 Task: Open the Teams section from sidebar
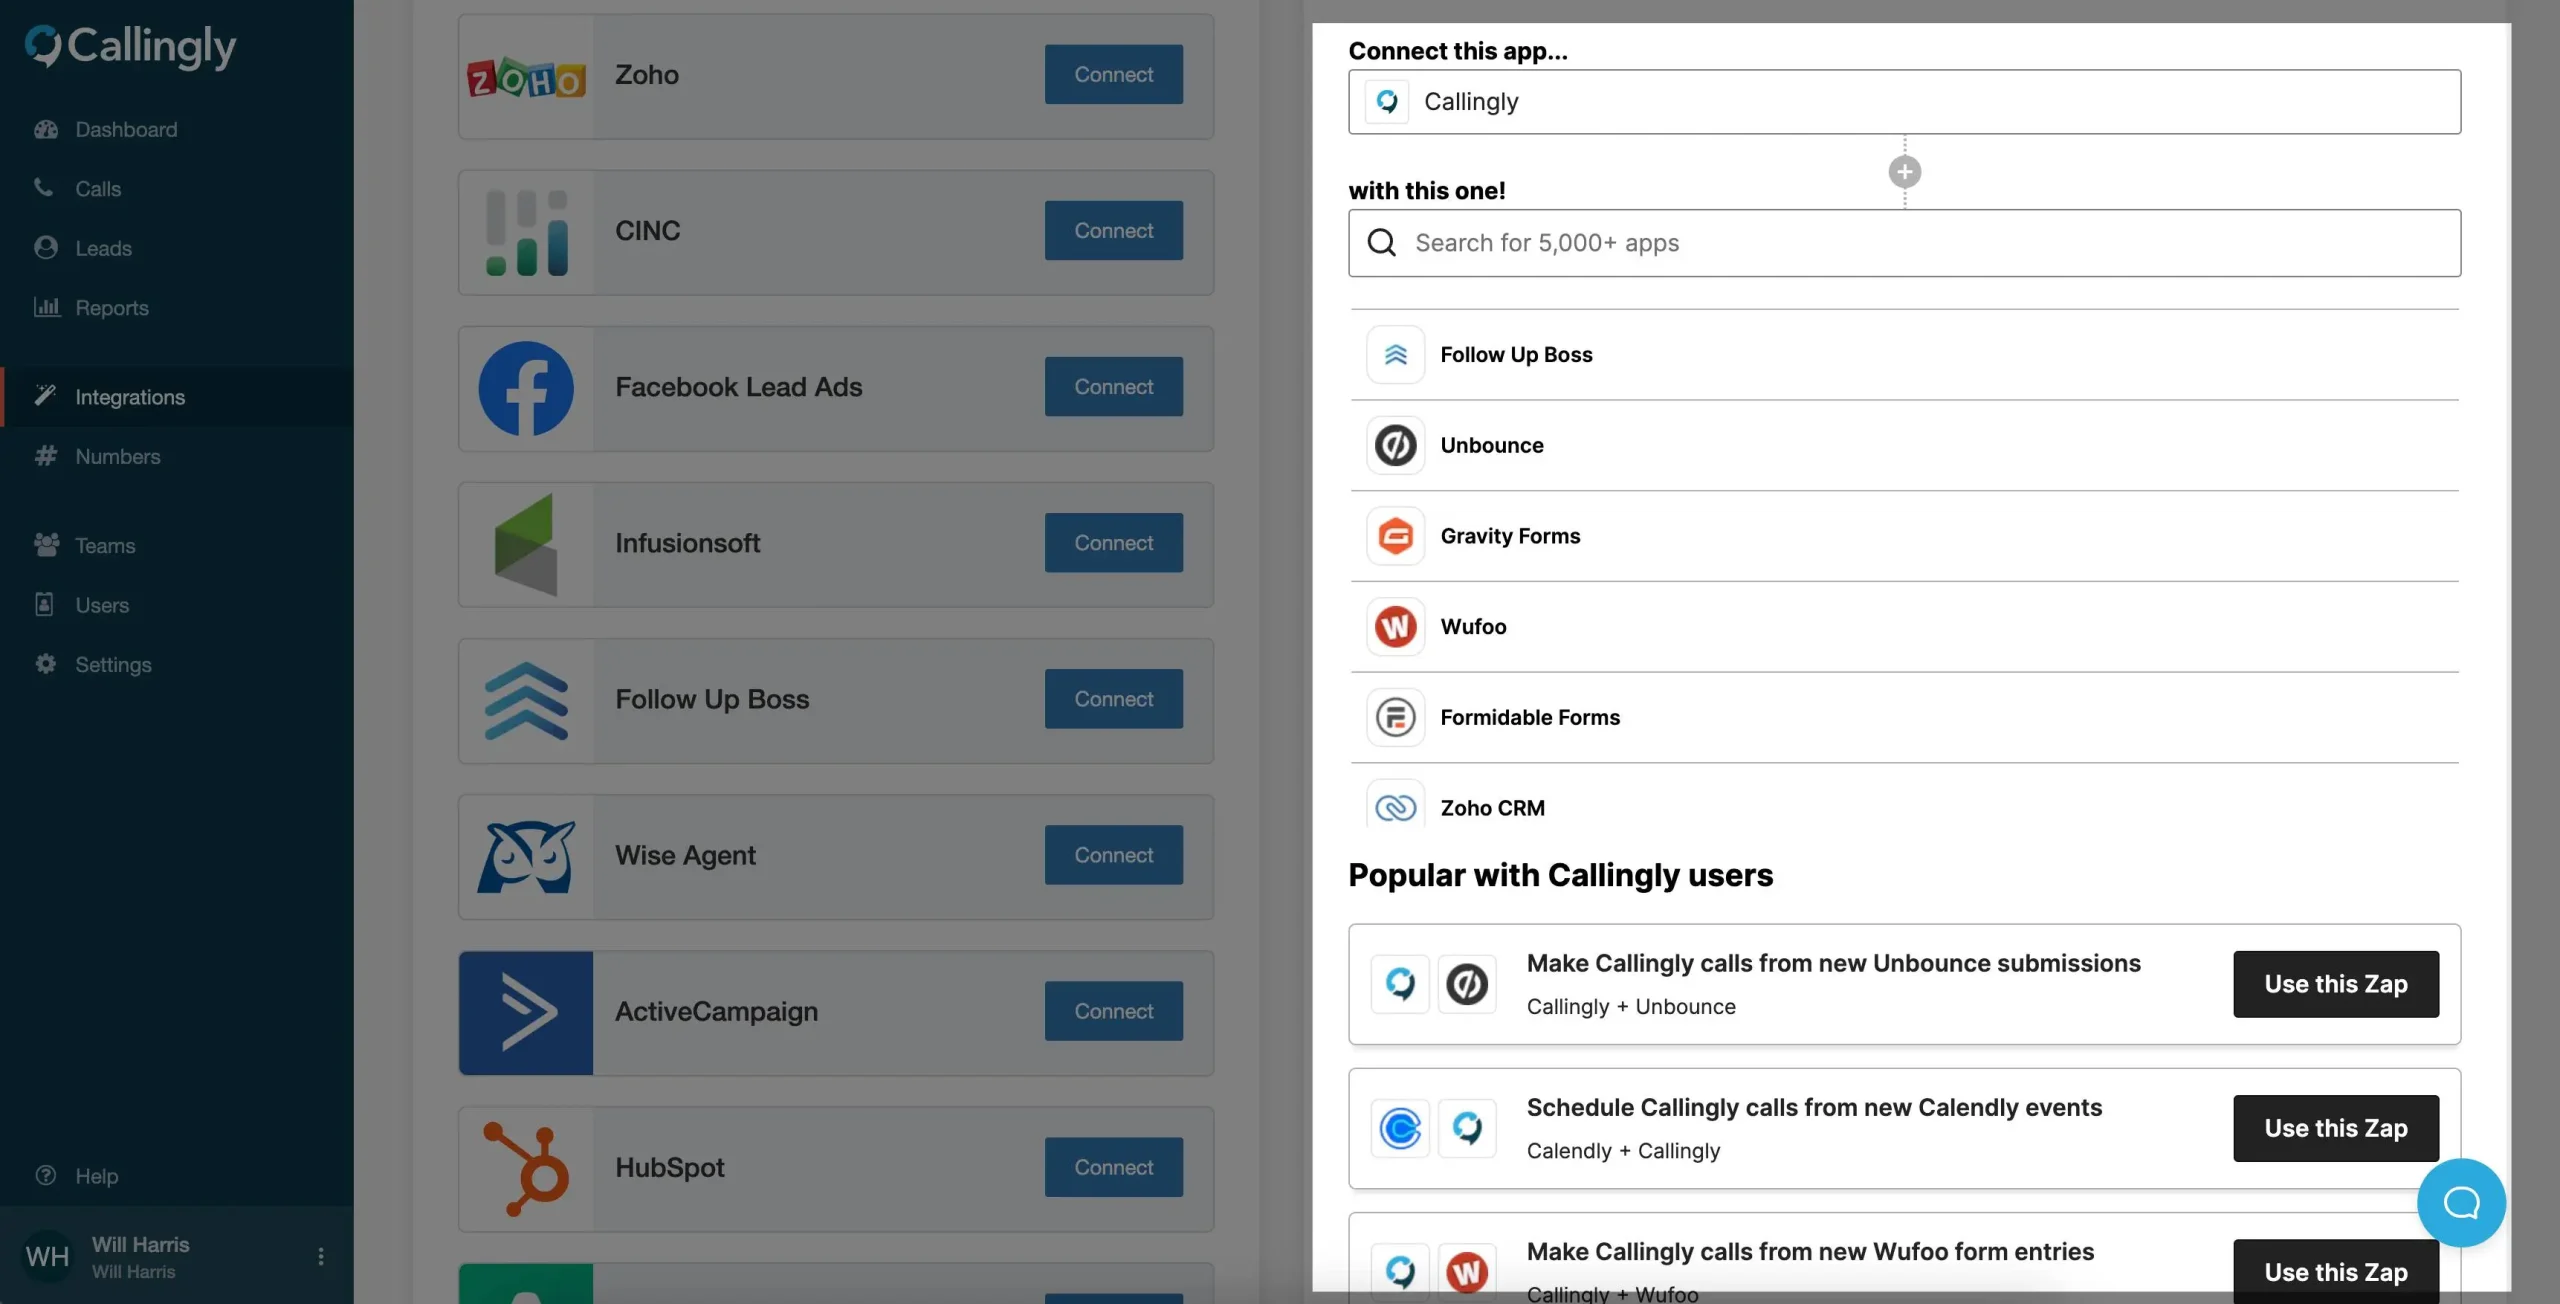104,545
